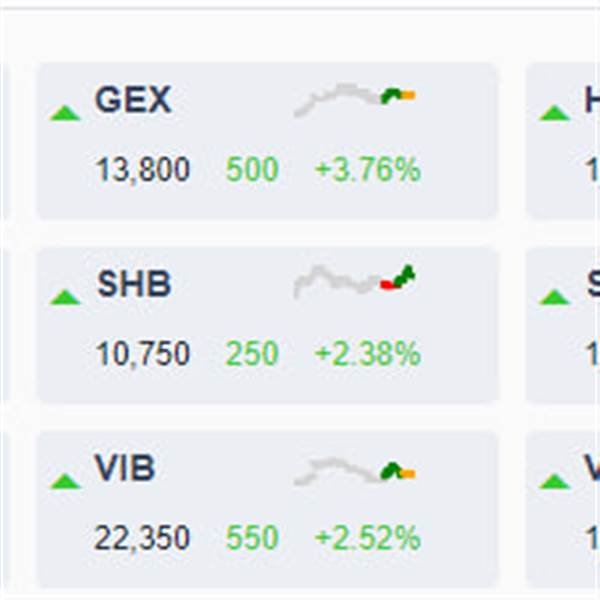
Task: Select the GEX ticker symbol
Action: (x=133, y=99)
